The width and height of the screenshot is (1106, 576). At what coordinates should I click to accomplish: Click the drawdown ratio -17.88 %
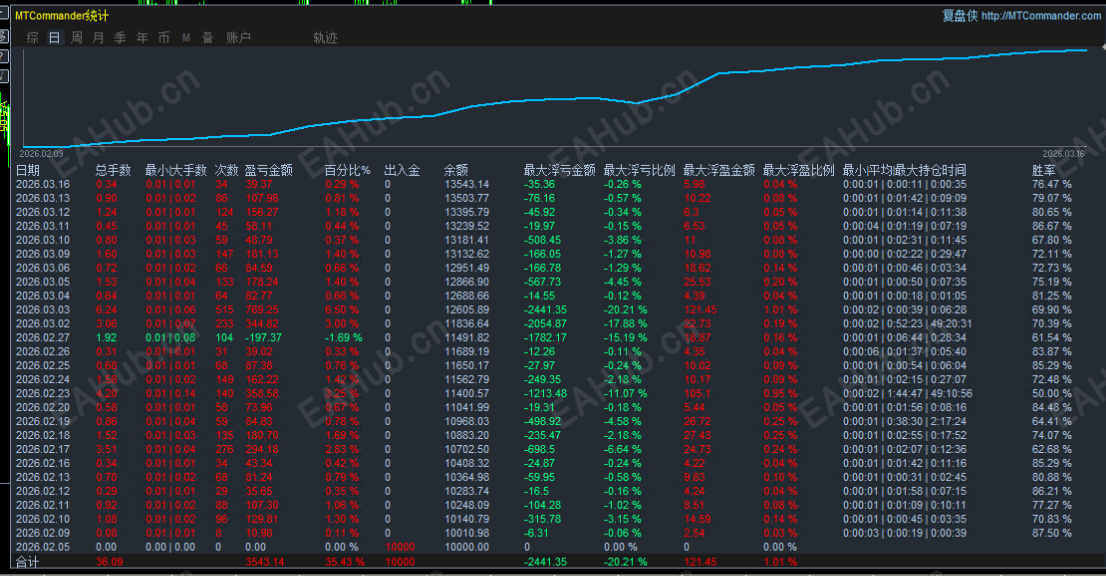(625, 324)
